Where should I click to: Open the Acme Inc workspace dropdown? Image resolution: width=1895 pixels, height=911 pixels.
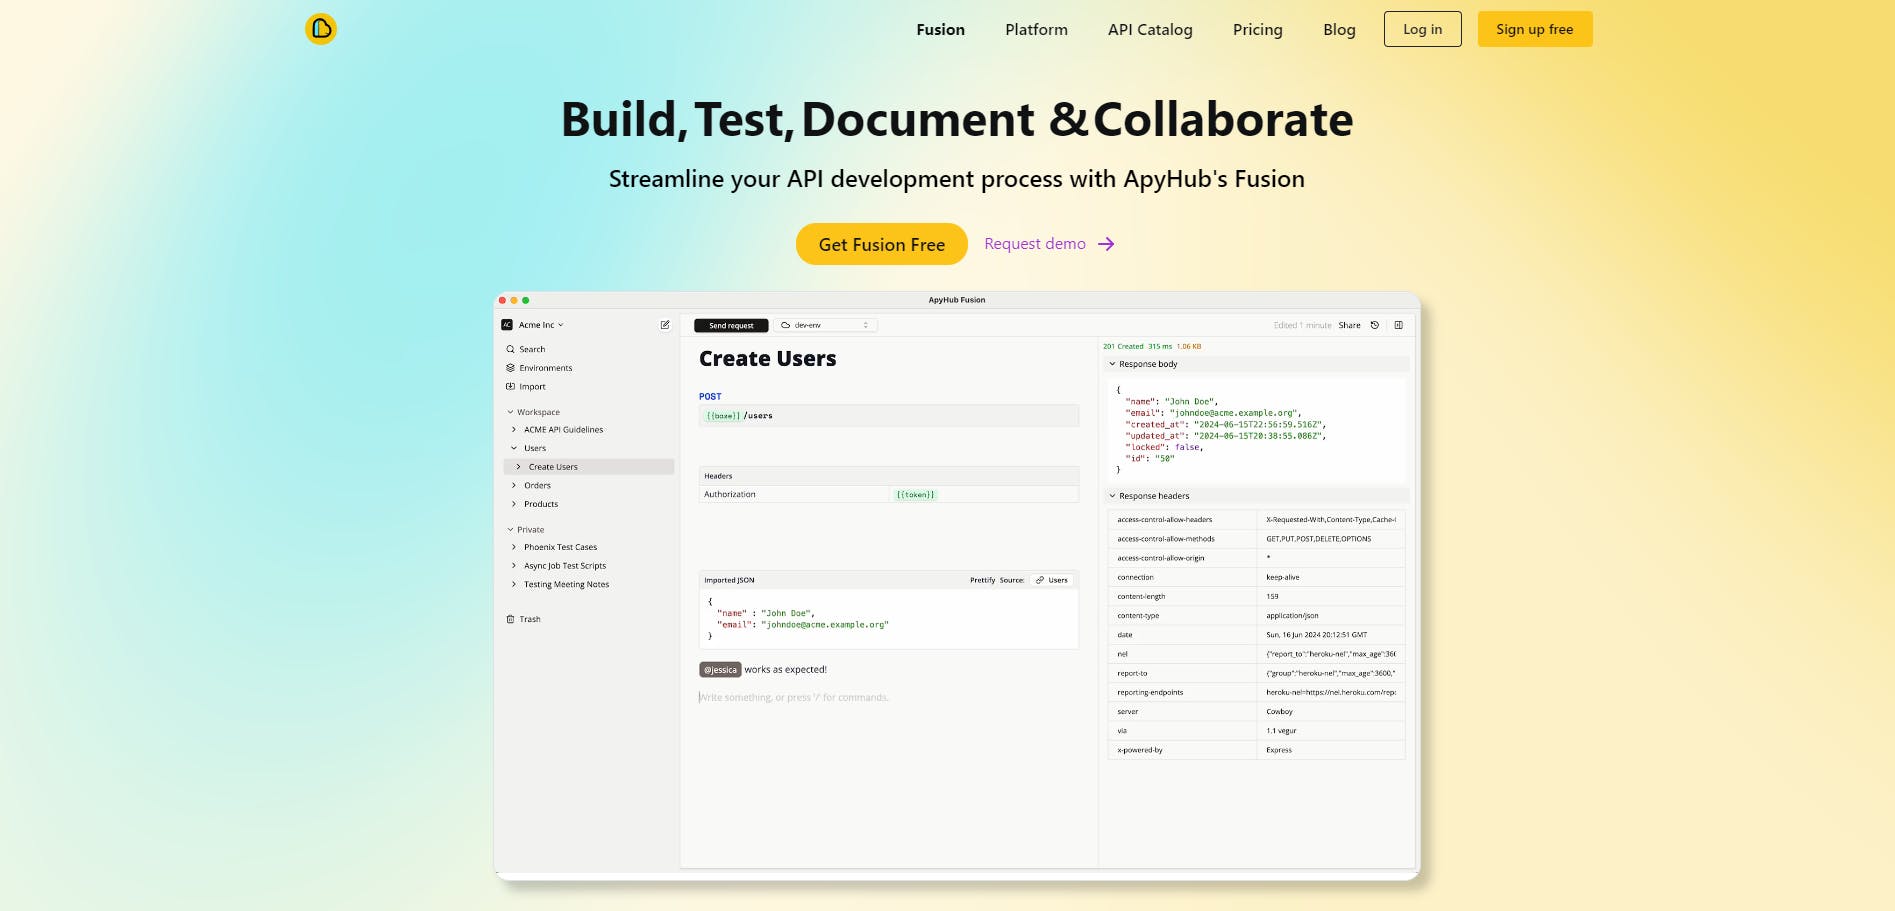pos(541,325)
